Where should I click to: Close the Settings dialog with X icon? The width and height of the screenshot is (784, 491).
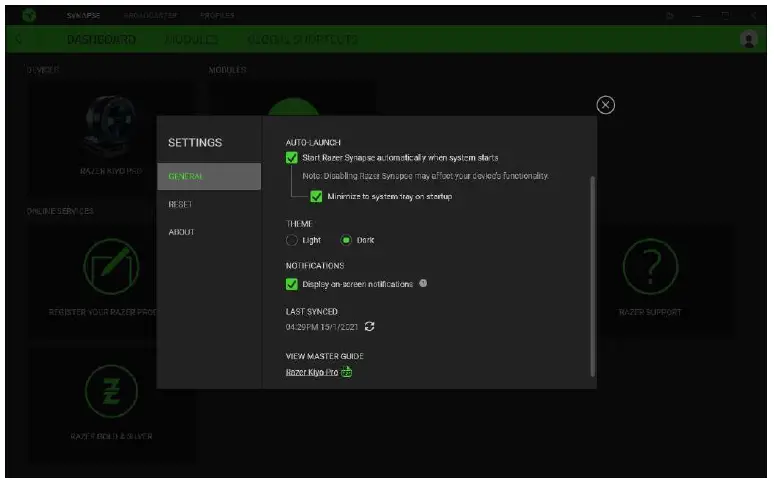[x=606, y=105]
